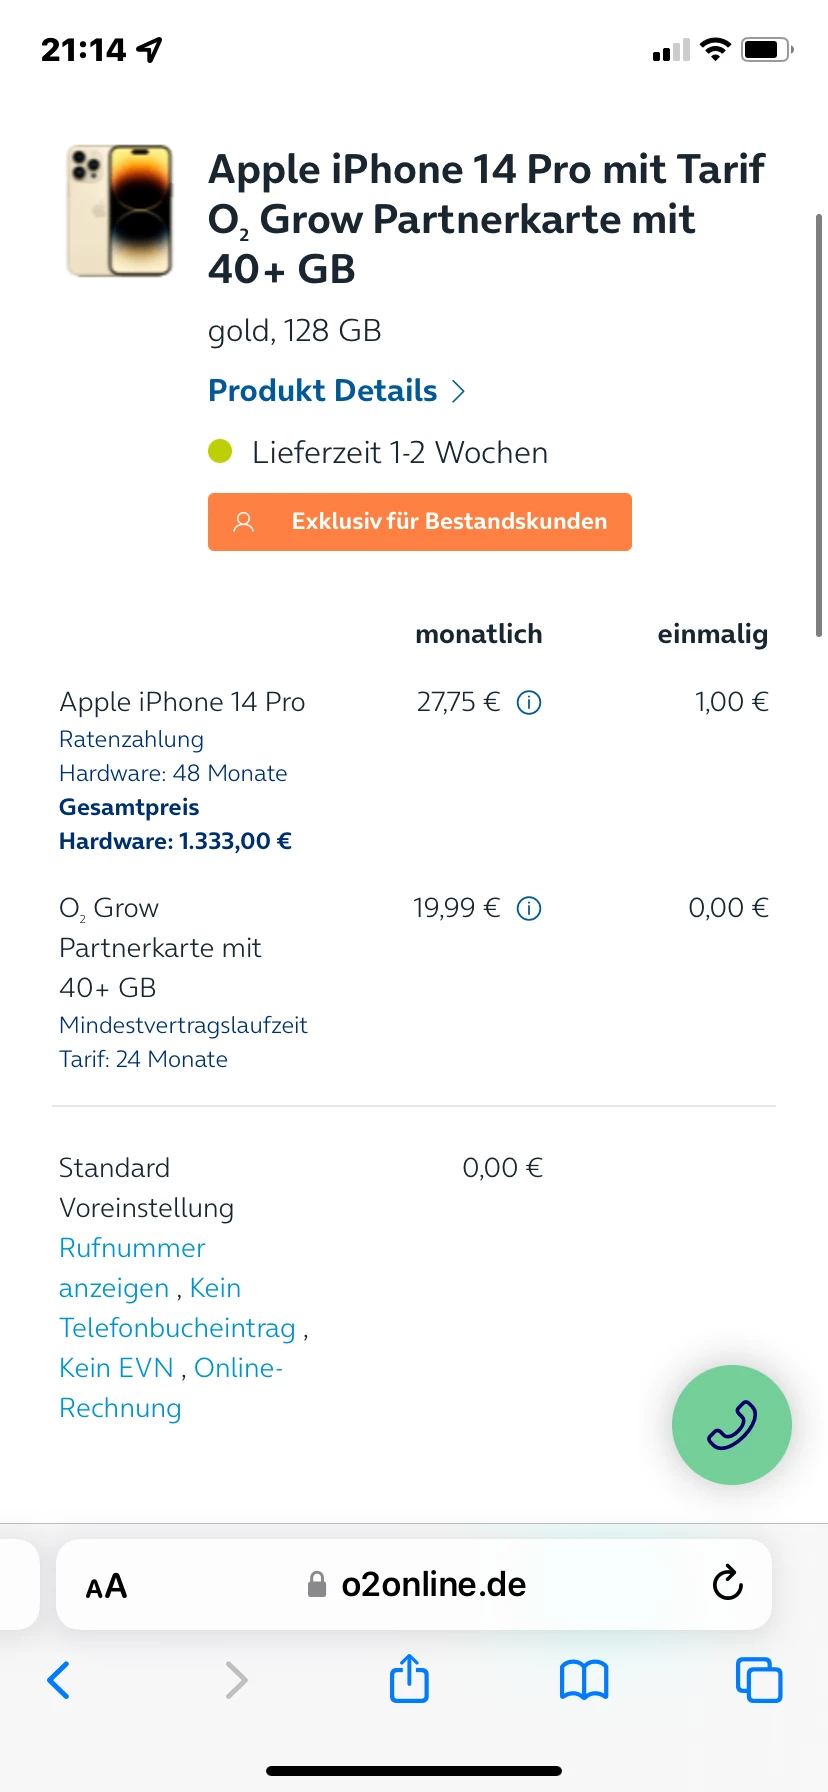Tap the Safari share icon
This screenshot has height=1792, width=828.
(x=409, y=1678)
